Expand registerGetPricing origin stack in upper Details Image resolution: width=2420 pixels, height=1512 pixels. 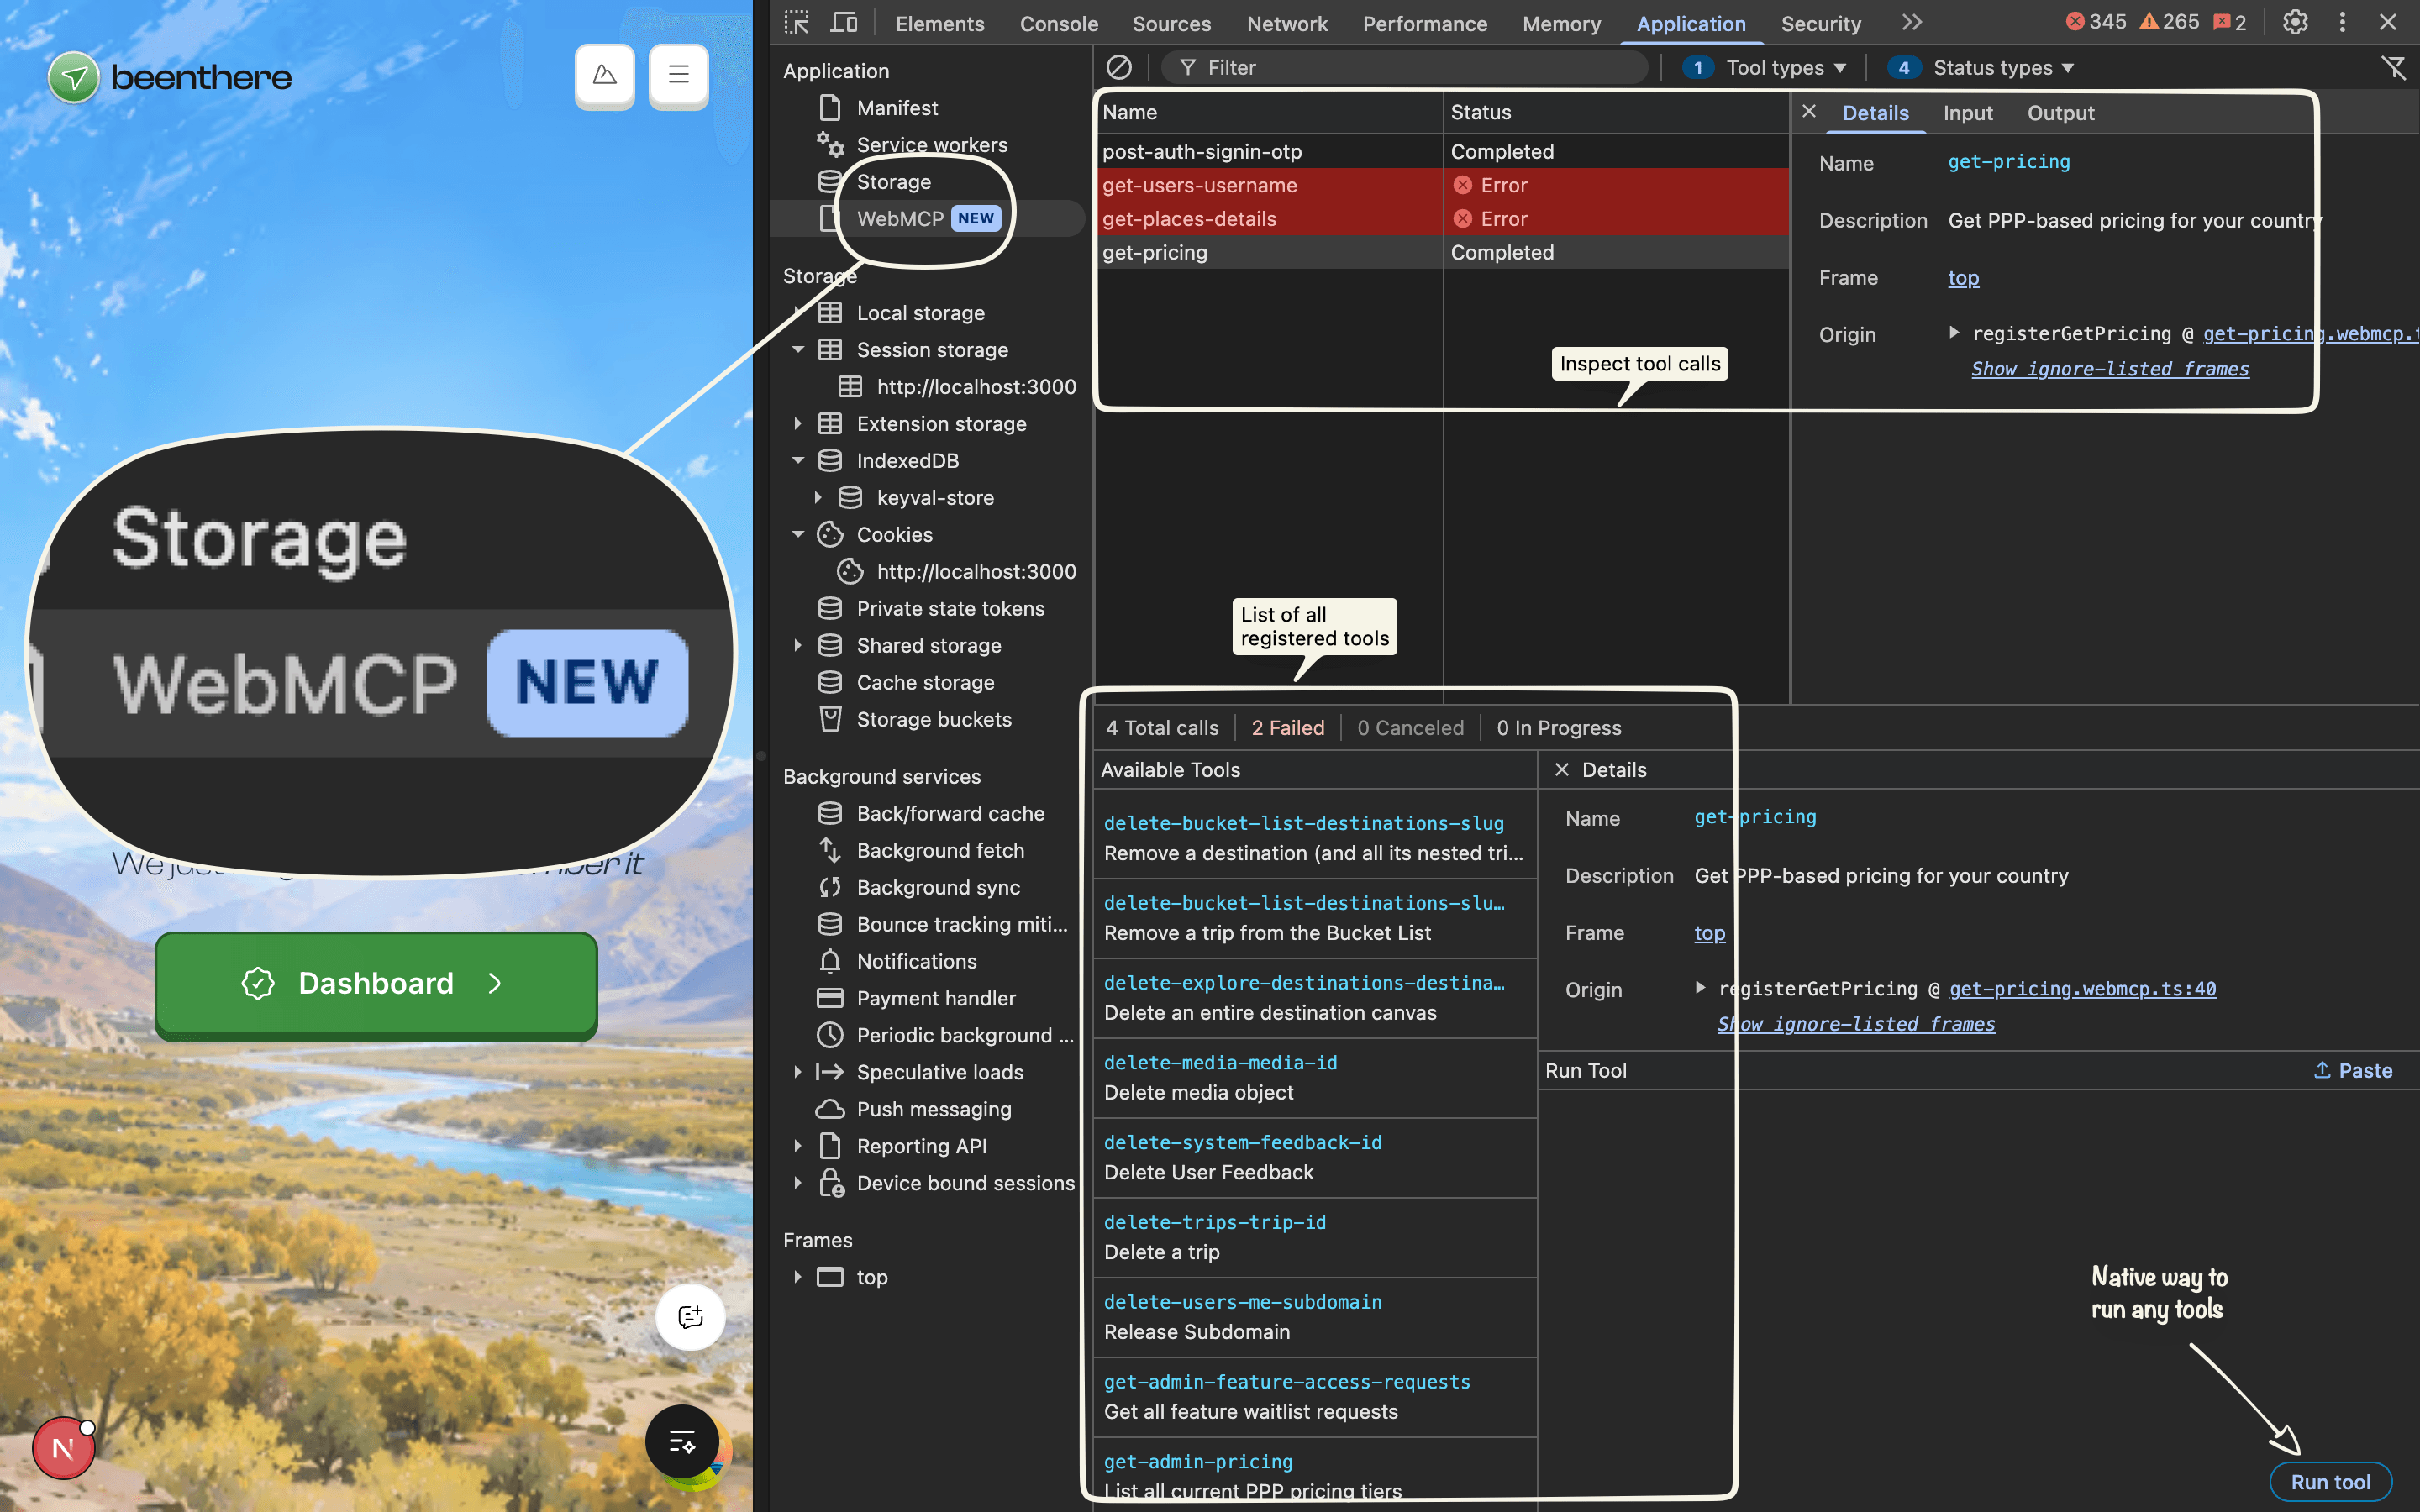coord(1954,333)
